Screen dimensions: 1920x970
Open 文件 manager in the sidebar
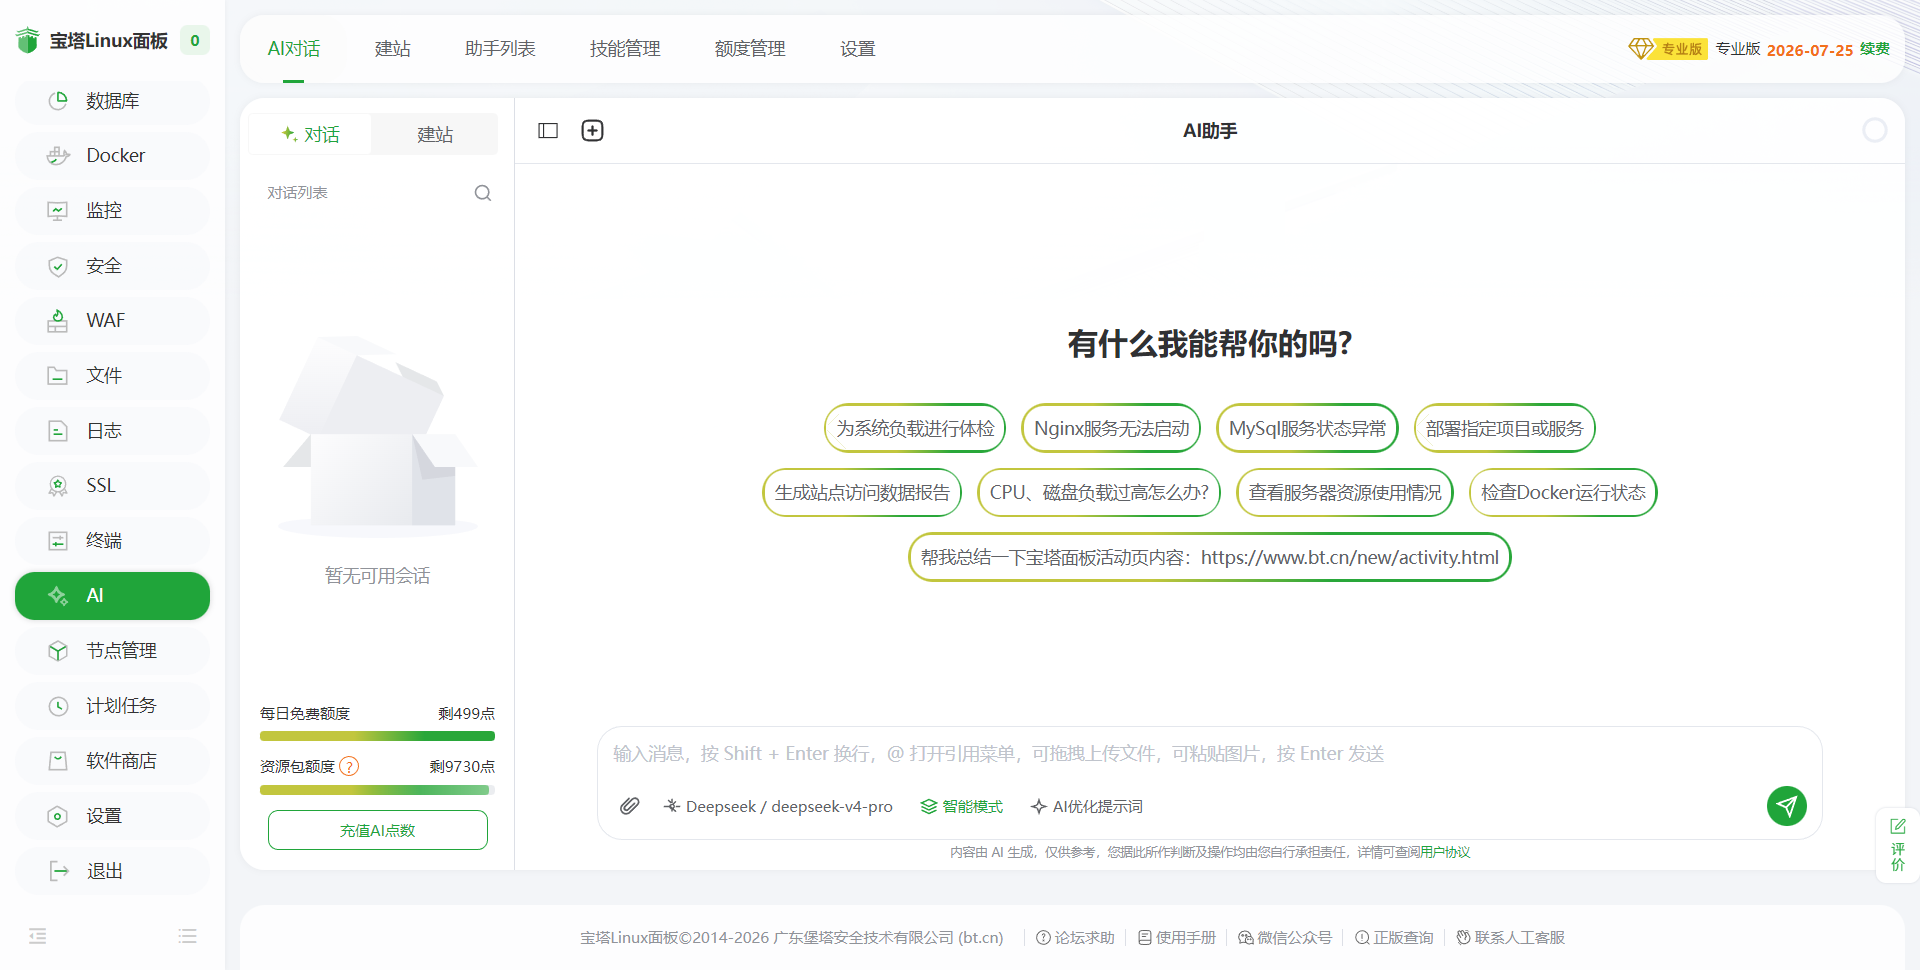point(112,376)
